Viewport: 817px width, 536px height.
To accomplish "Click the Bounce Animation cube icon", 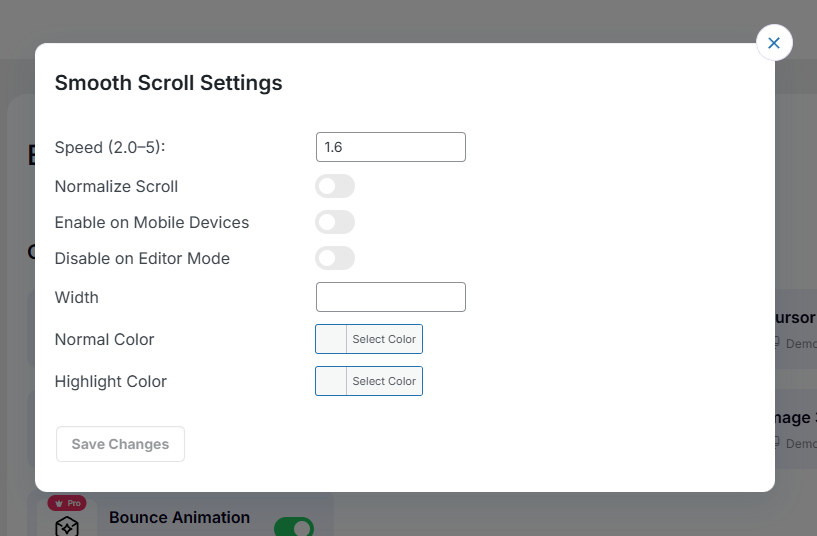I will click(x=67, y=526).
